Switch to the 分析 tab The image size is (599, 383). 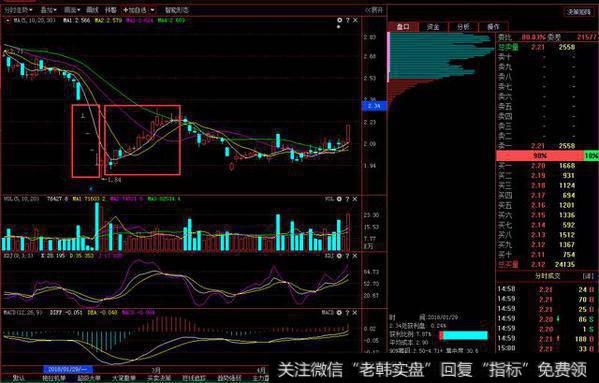pos(463,27)
